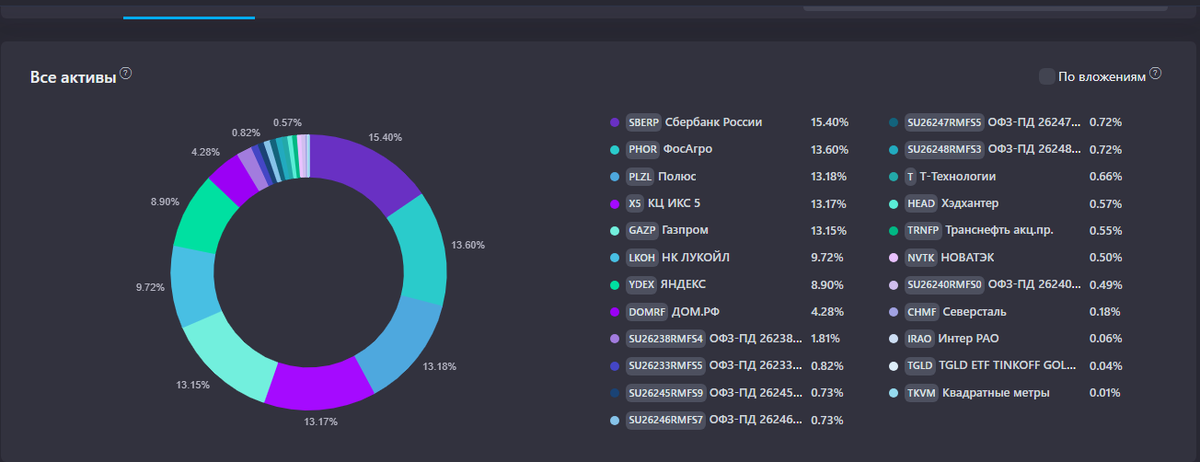This screenshot has width=1200, height=462.
Task: Click the Полюс asset name
Action: click(x=677, y=176)
